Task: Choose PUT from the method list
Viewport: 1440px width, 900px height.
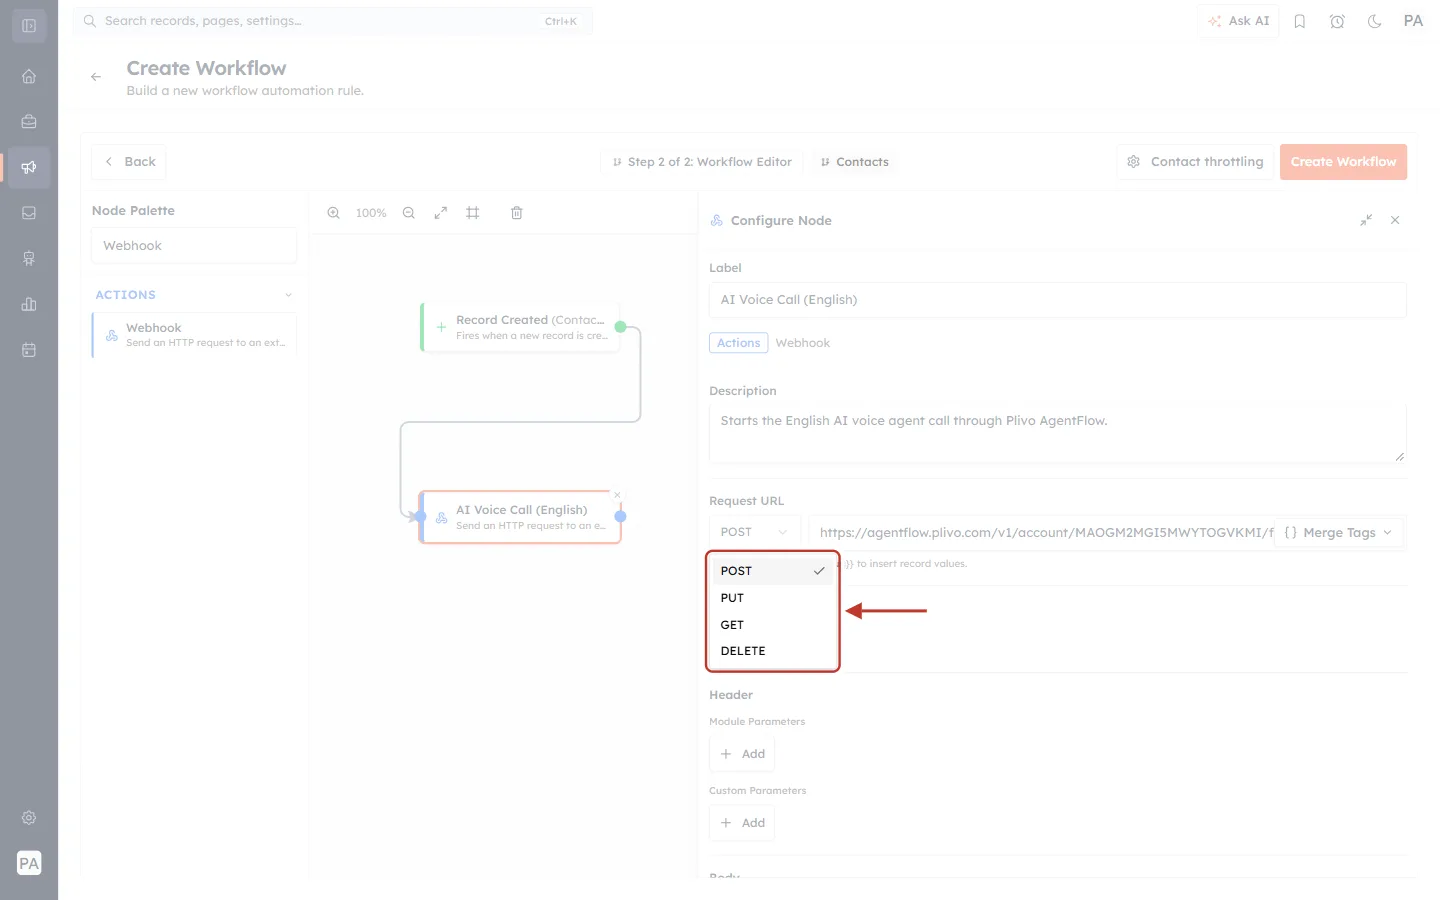Action: (x=773, y=598)
